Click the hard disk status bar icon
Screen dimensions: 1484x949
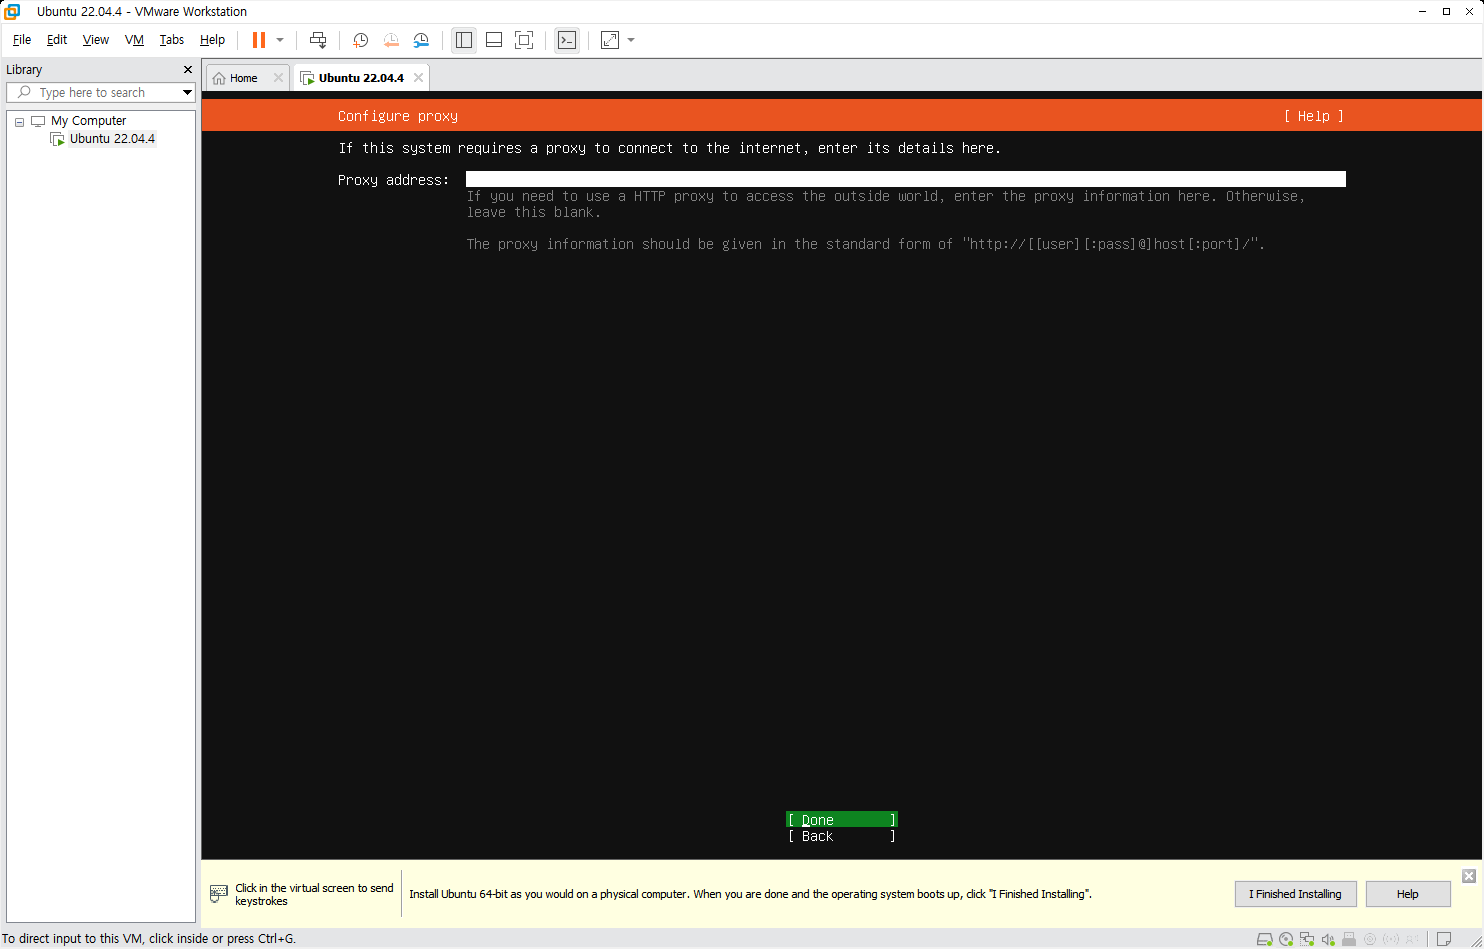click(1265, 939)
